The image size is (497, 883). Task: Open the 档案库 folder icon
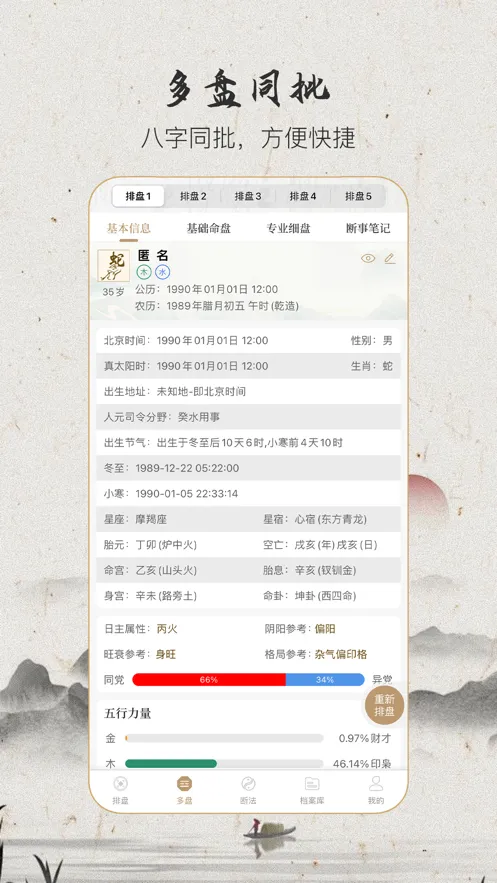[312, 783]
